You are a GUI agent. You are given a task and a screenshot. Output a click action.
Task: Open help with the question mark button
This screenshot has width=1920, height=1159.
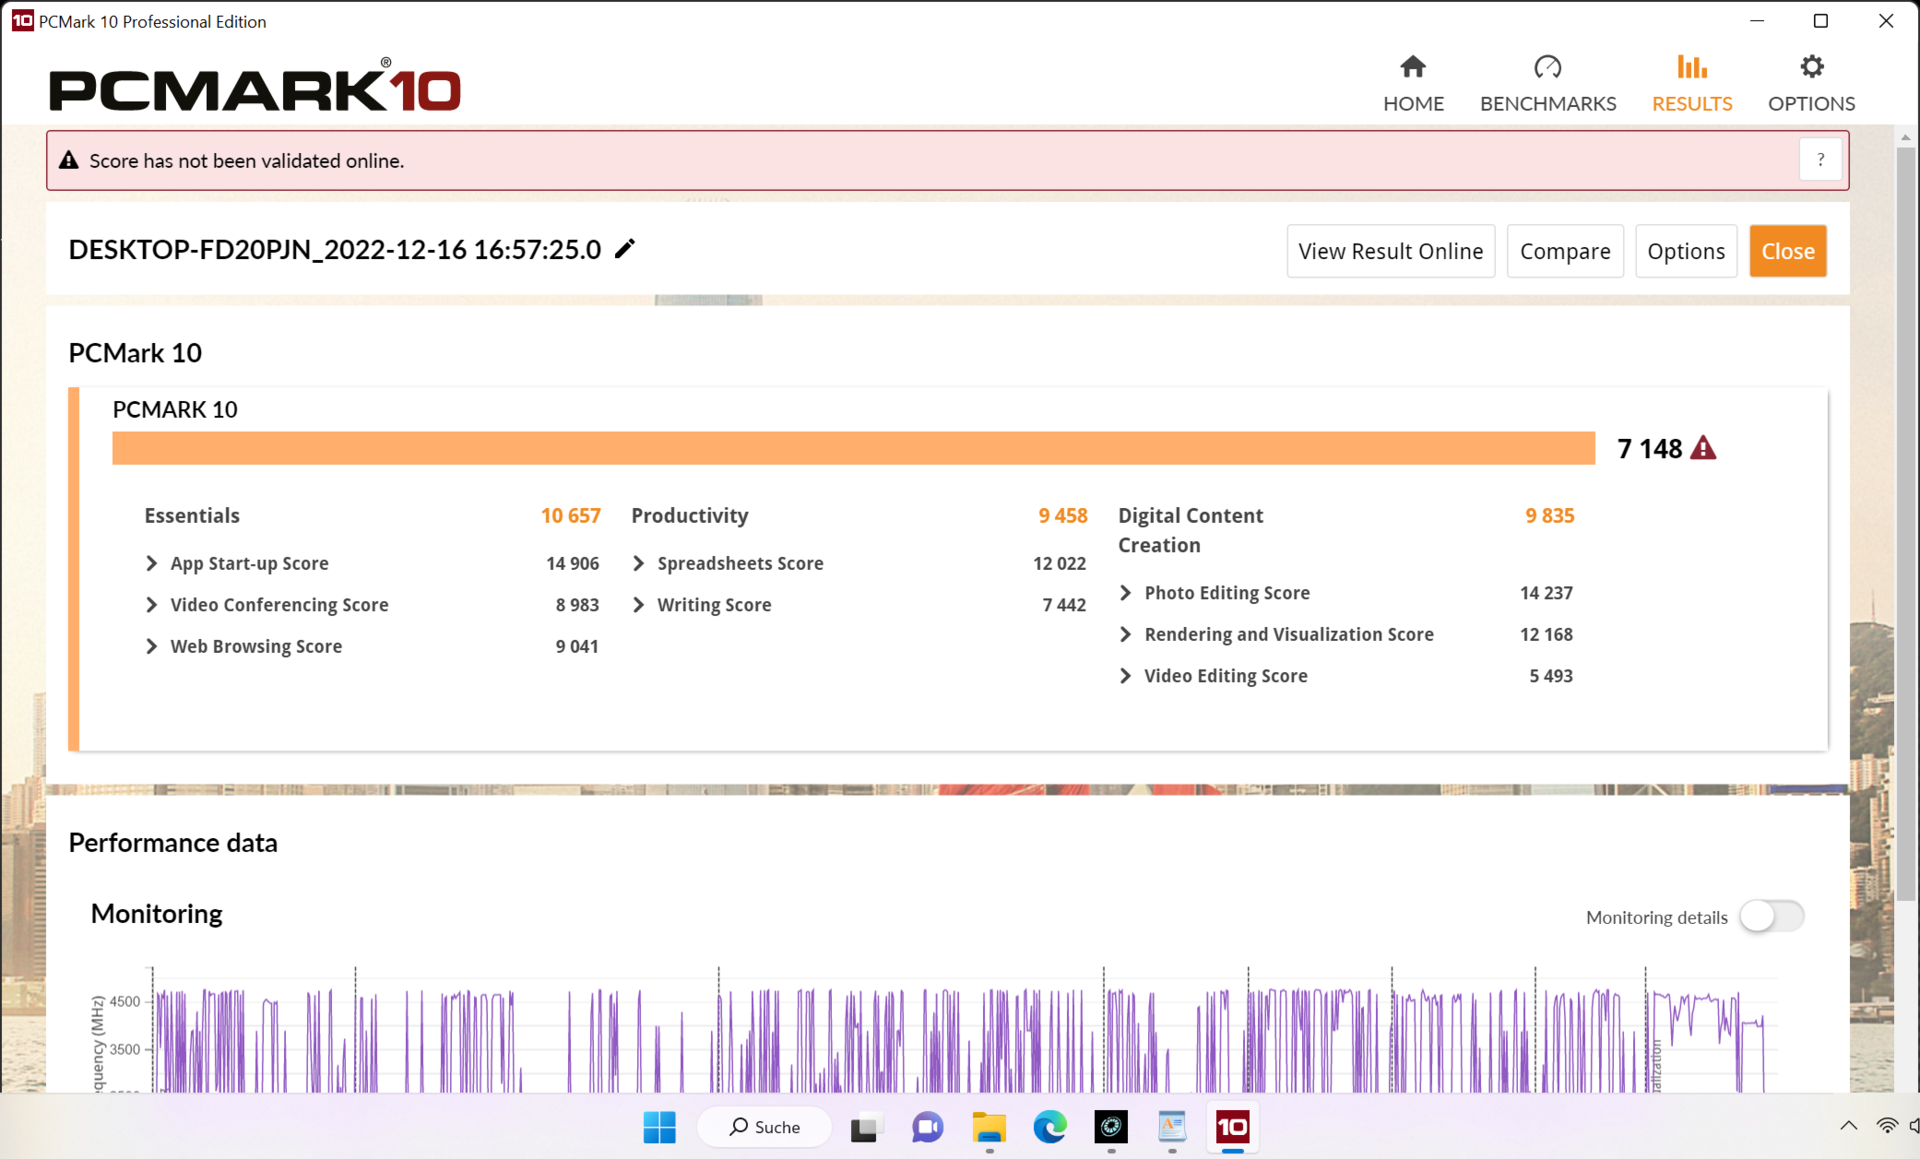click(x=1820, y=160)
